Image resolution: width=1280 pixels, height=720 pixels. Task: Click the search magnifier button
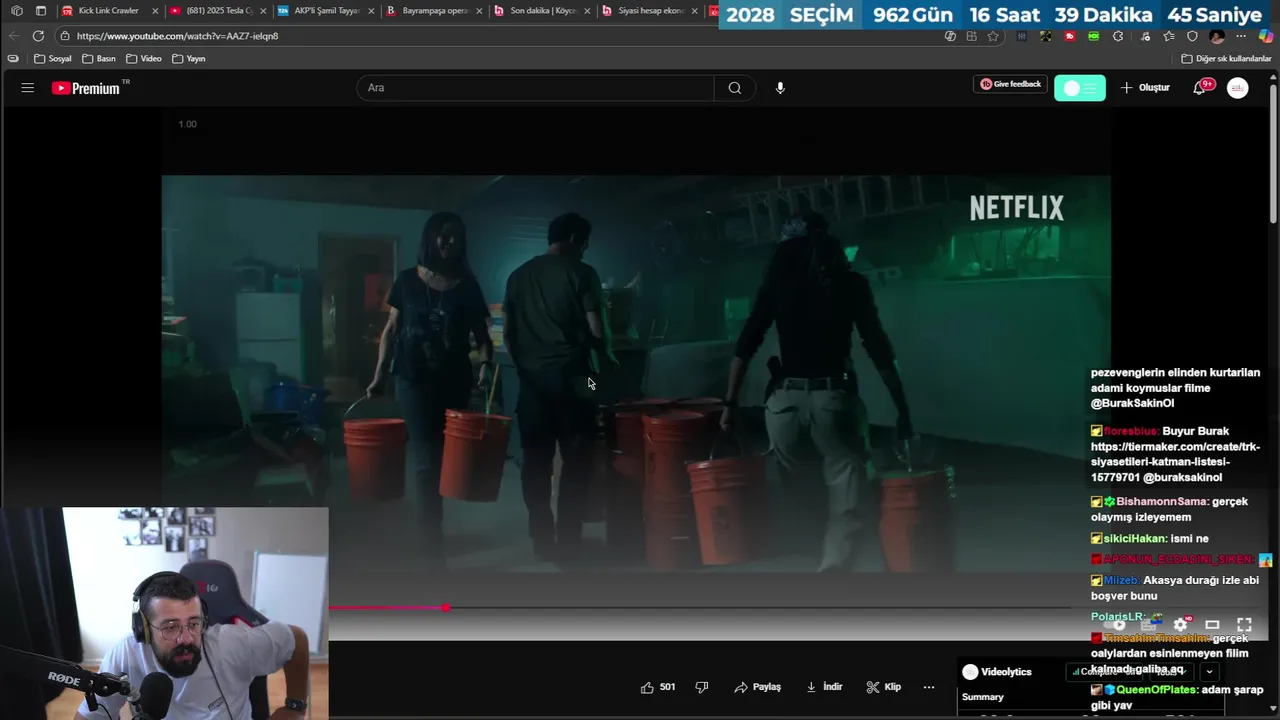tap(735, 88)
